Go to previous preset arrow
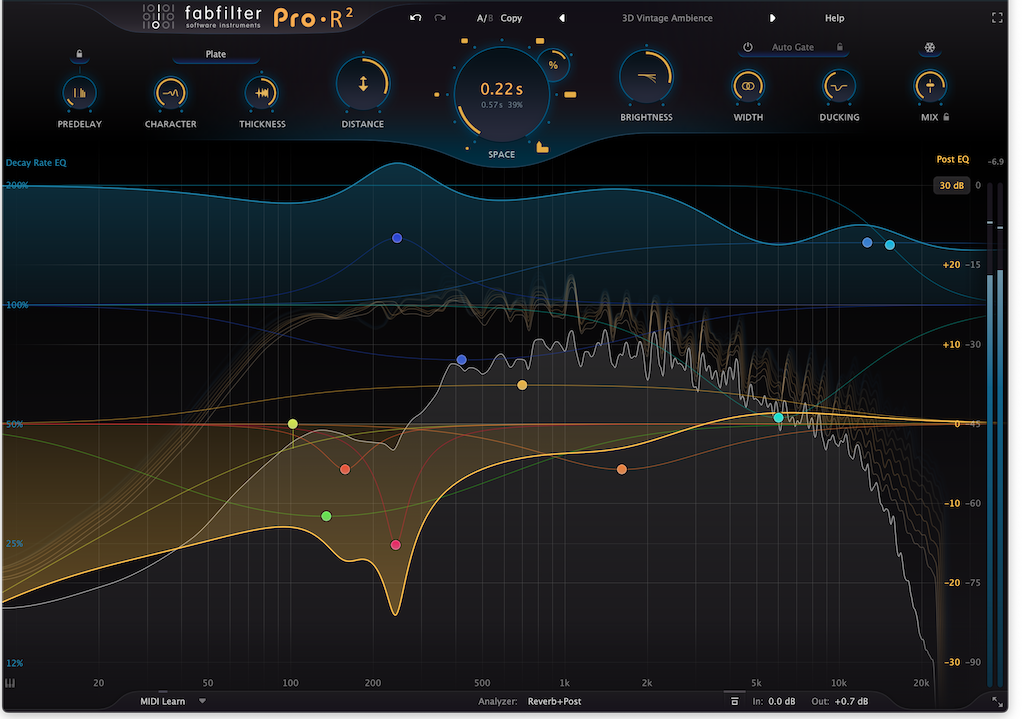This screenshot has width=1024, height=719. tap(562, 18)
